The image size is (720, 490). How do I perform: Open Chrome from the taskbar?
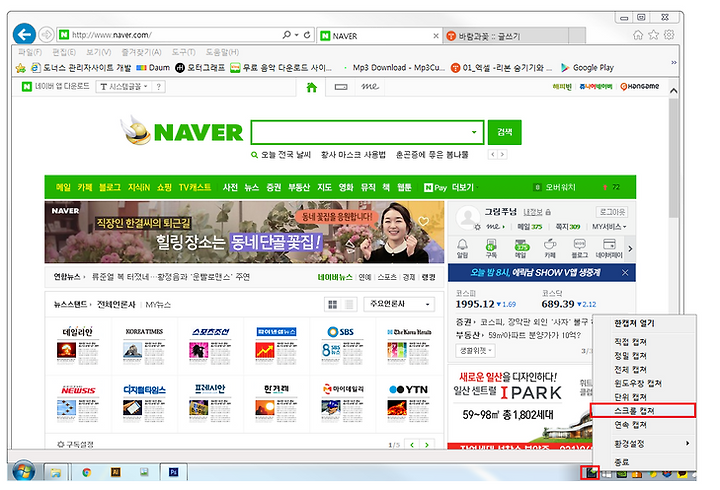pos(86,472)
